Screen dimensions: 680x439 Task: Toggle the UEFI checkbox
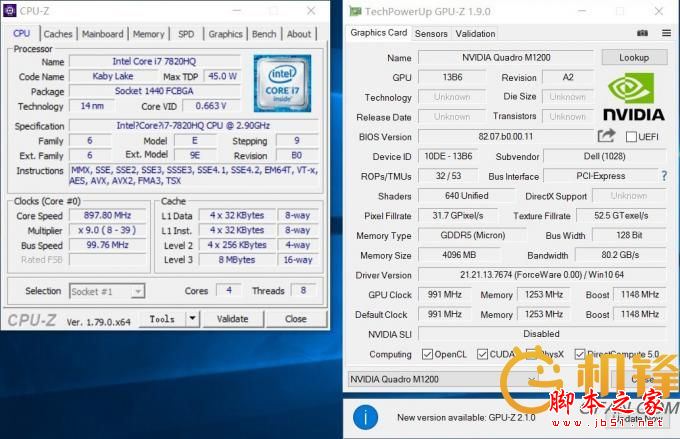click(x=631, y=137)
